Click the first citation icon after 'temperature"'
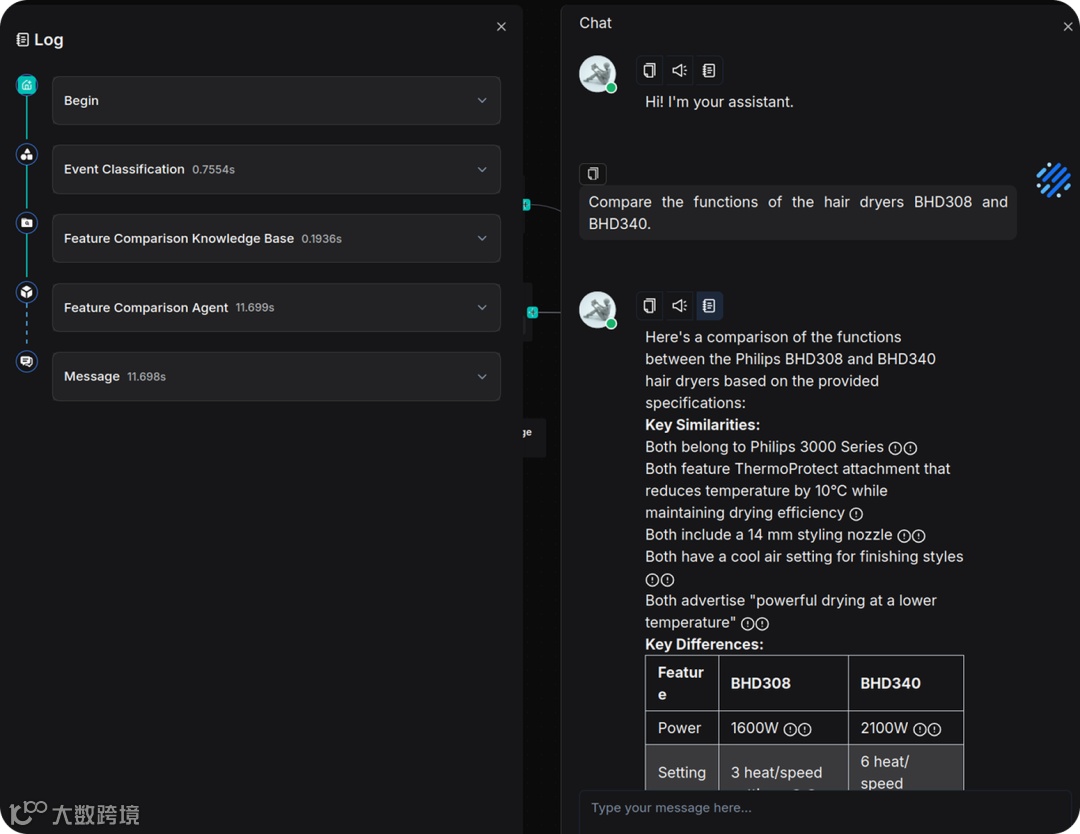The height and width of the screenshot is (834, 1080). coord(747,624)
